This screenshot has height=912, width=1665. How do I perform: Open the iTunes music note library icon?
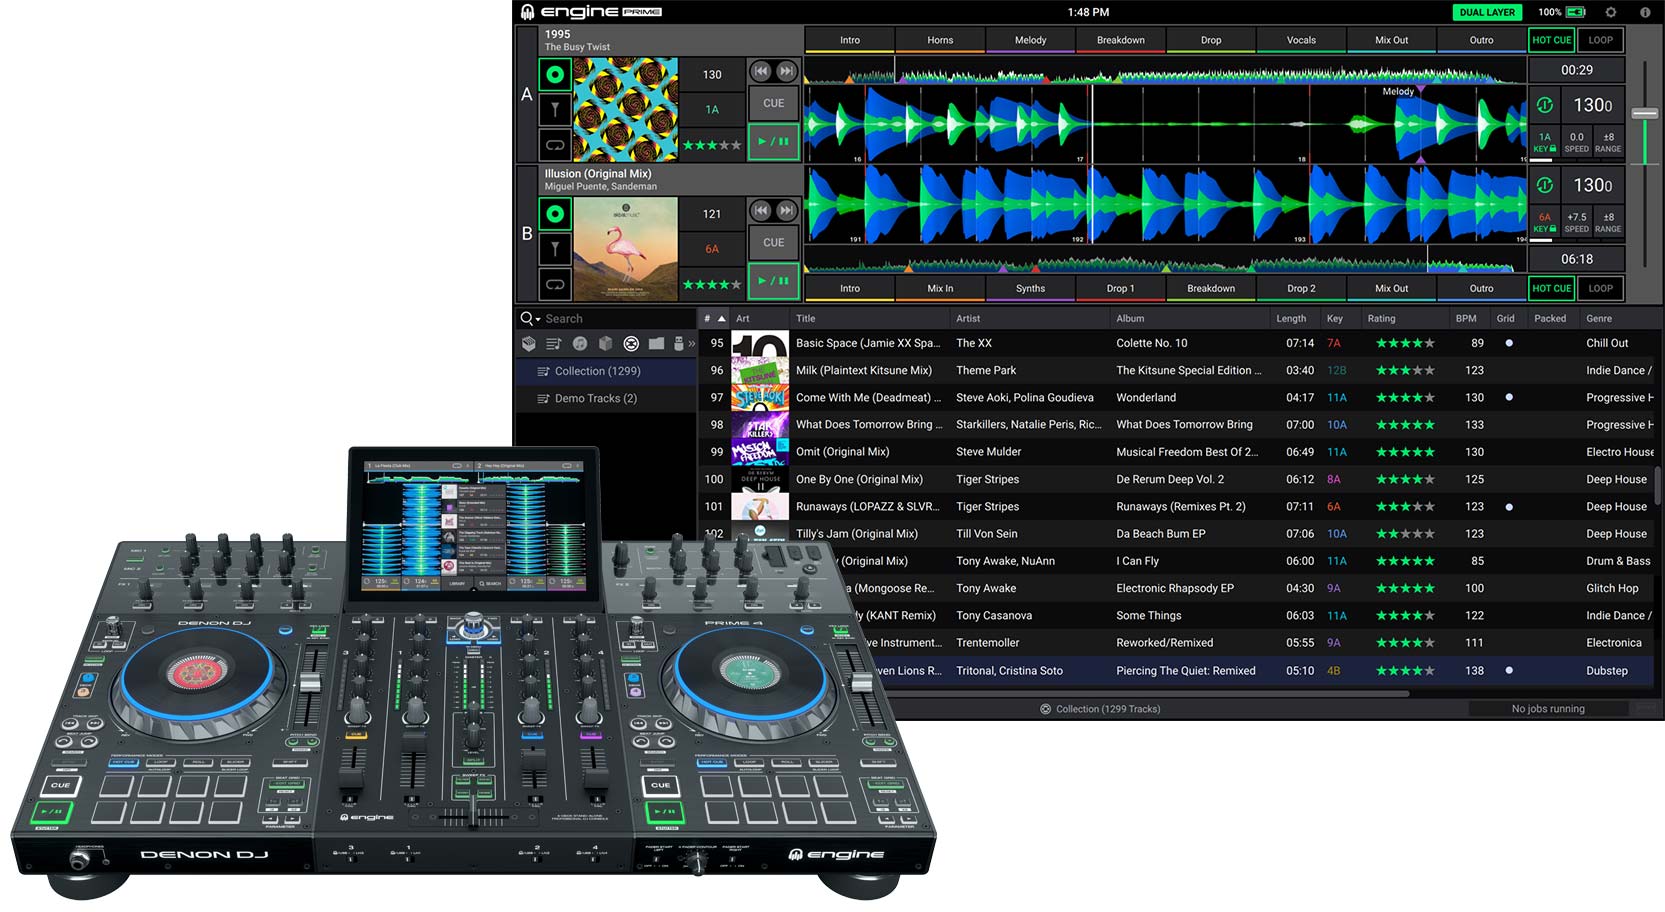point(580,344)
